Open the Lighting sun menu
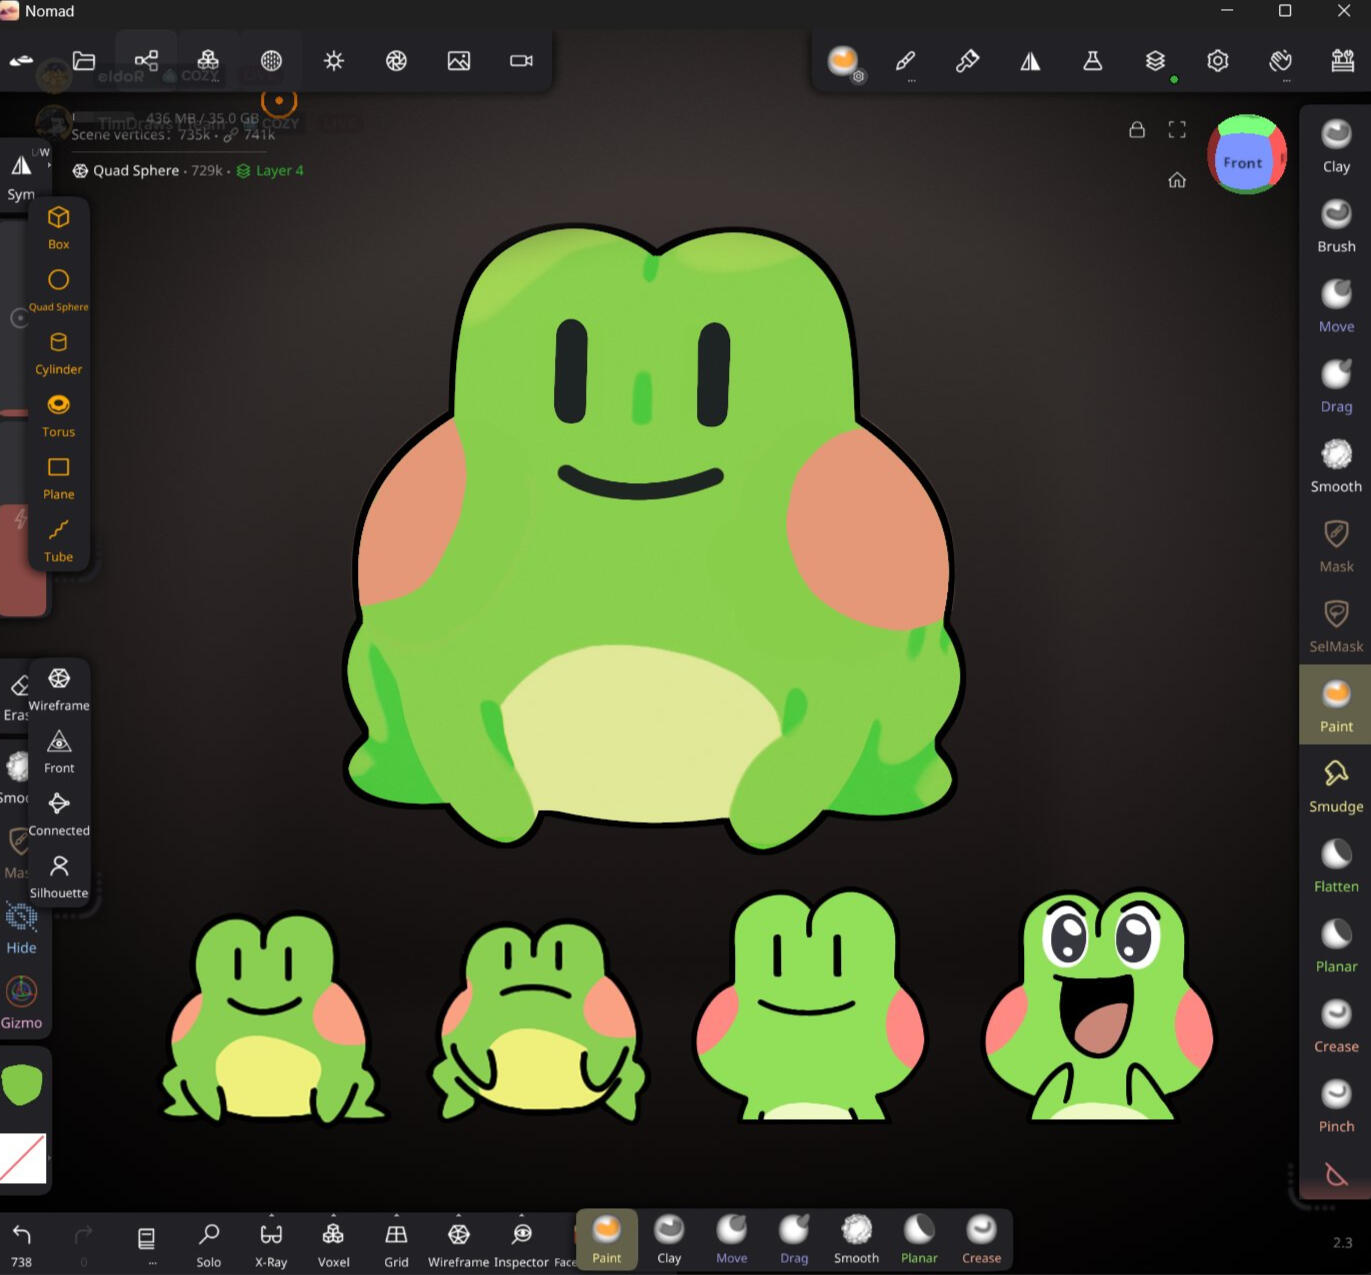 click(x=334, y=61)
